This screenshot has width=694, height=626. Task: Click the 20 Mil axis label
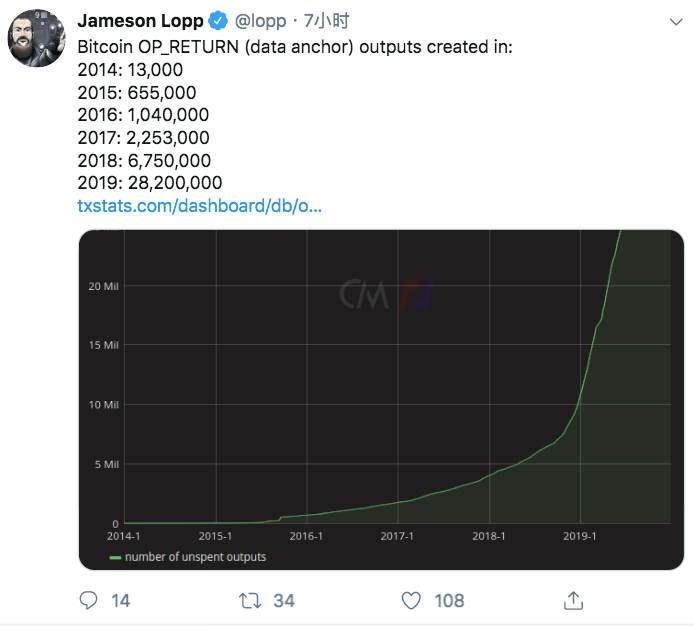click(x=104, y=286)
